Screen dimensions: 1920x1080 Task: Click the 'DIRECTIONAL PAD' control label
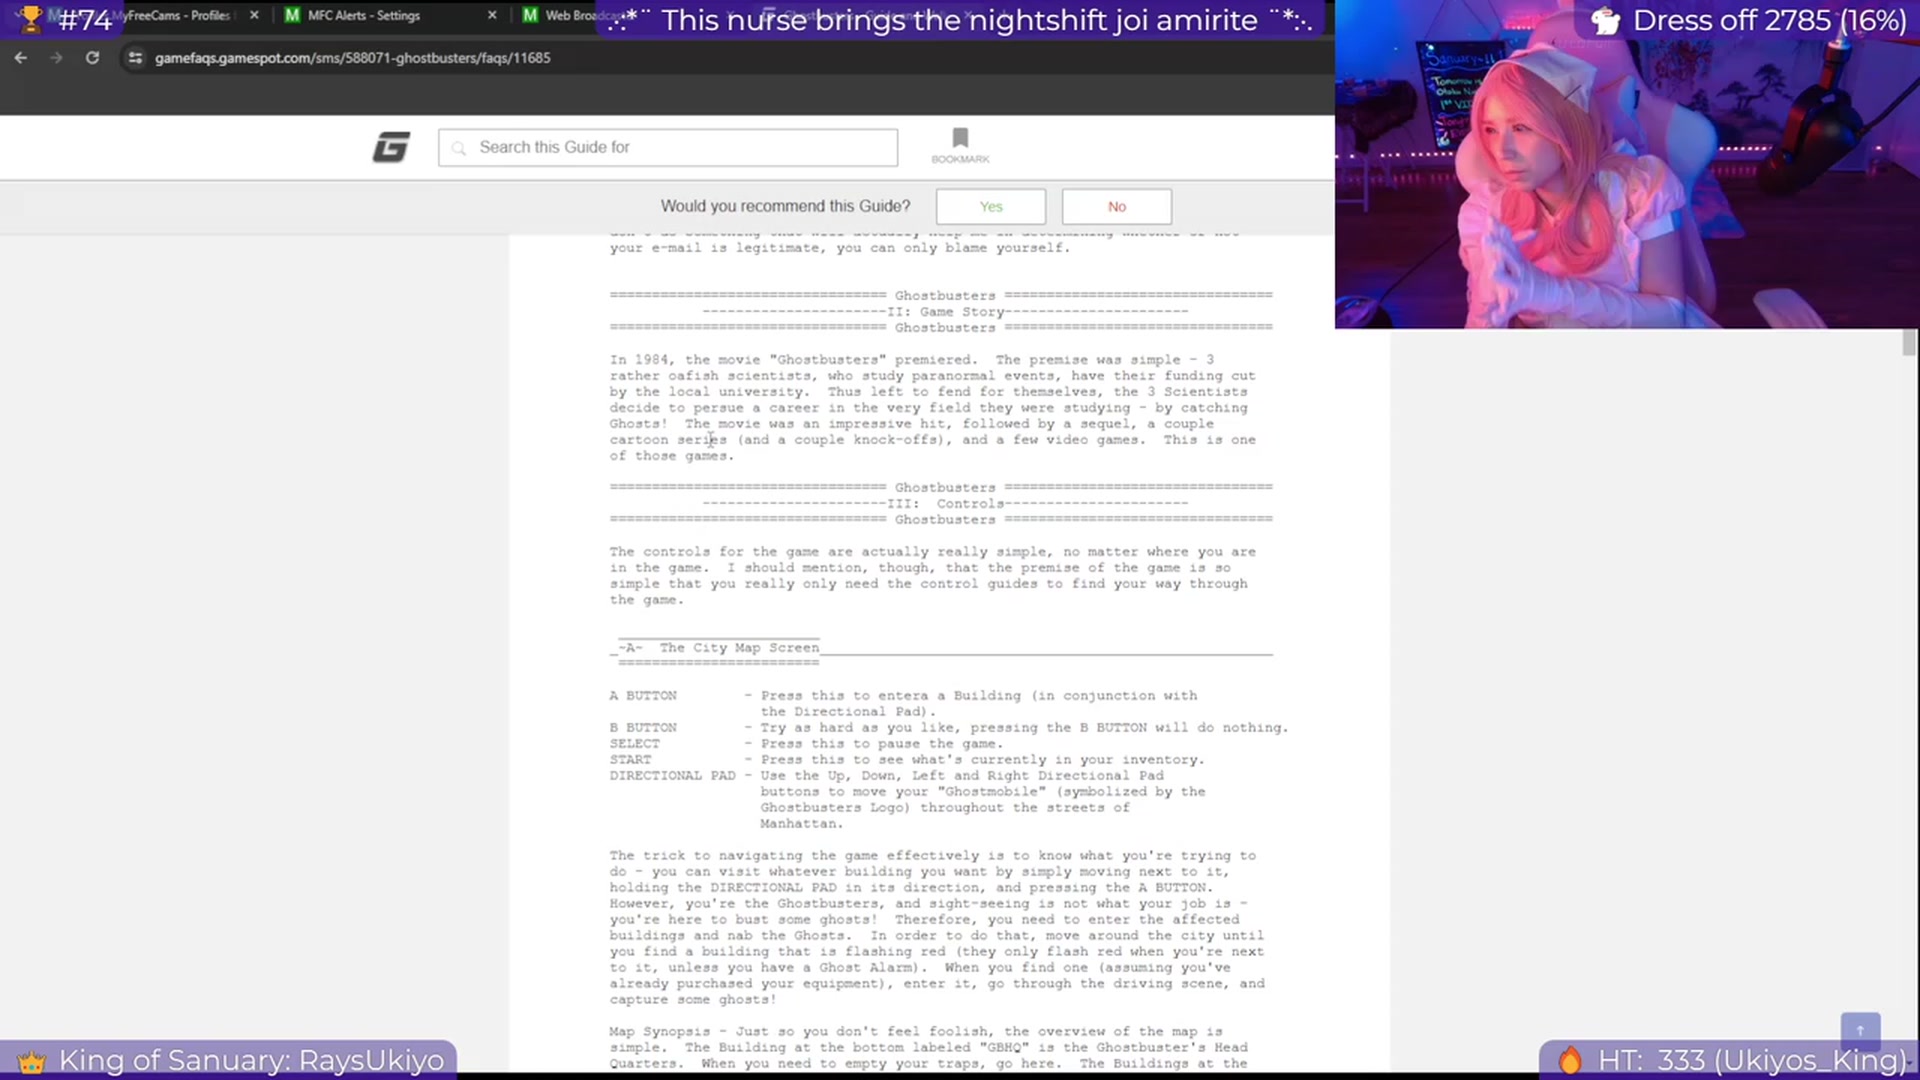pyautogui.click(x=672, y=776)
